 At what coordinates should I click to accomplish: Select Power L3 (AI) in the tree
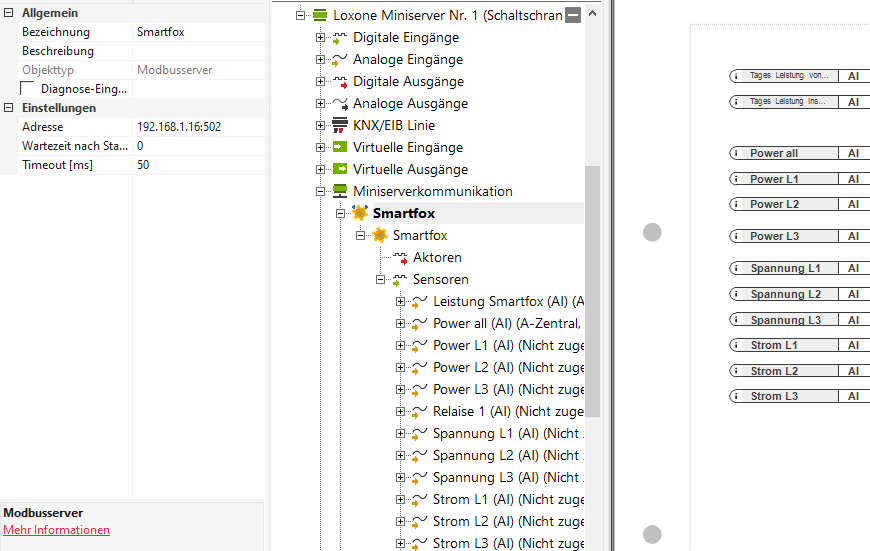click(x=509, y=390)
